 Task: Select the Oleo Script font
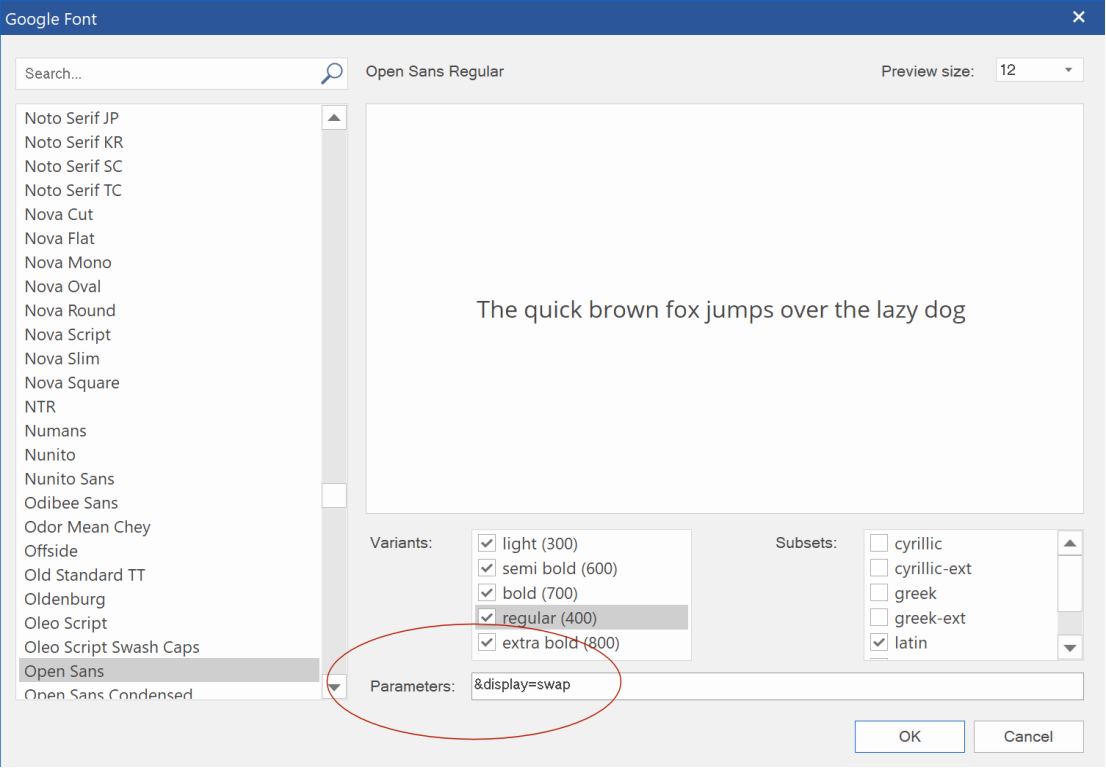[169, 623]
